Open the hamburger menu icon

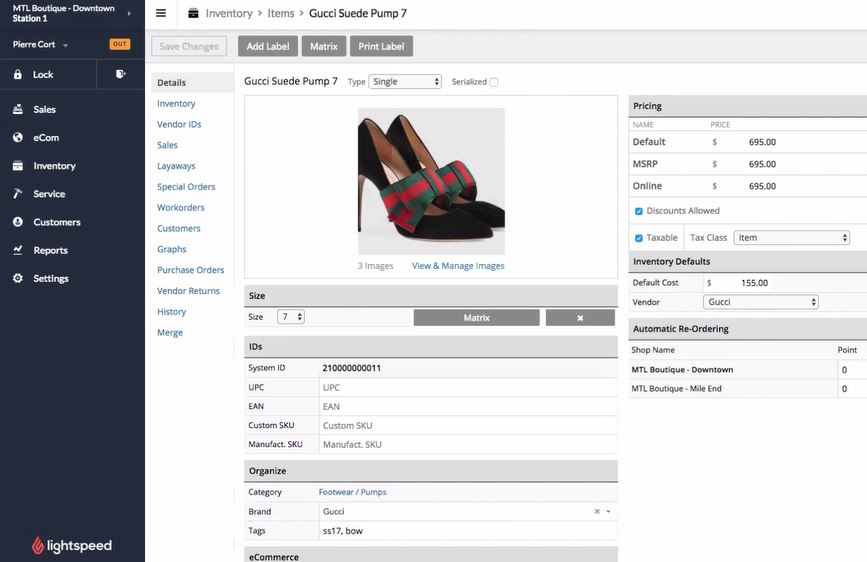coord(161,13)
